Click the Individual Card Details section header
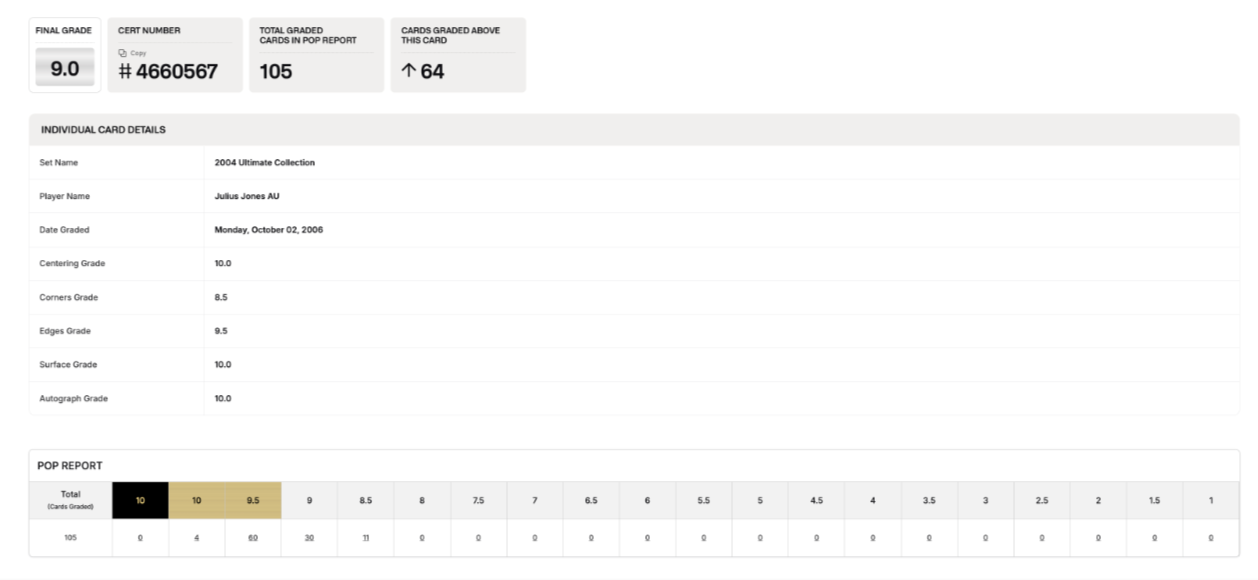This screenshot has height=580, width=1258. pos(103,130)
